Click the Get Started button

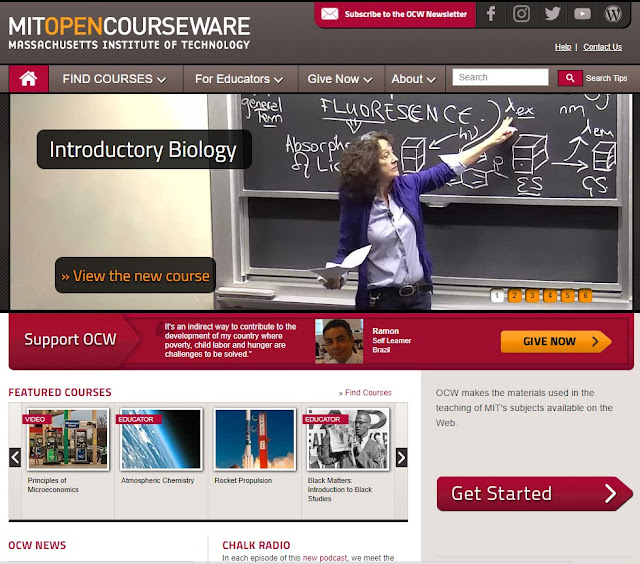(534, 493)
